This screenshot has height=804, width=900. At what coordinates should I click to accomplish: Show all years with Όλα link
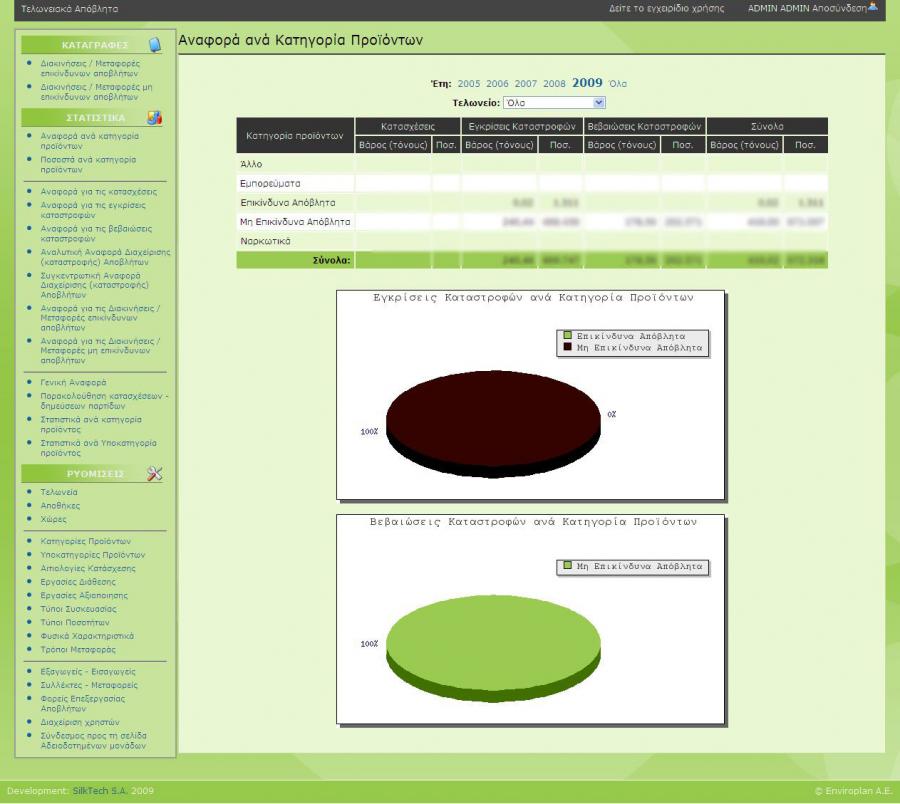click(618, 84)
